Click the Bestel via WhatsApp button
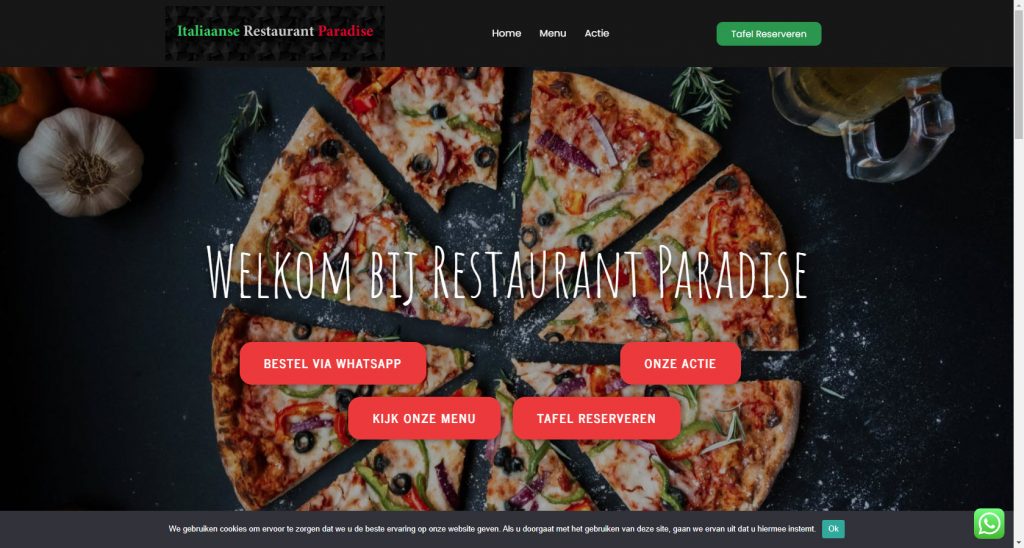The width and height of the screenshot is (1024, 548). (x=332, y=363)
